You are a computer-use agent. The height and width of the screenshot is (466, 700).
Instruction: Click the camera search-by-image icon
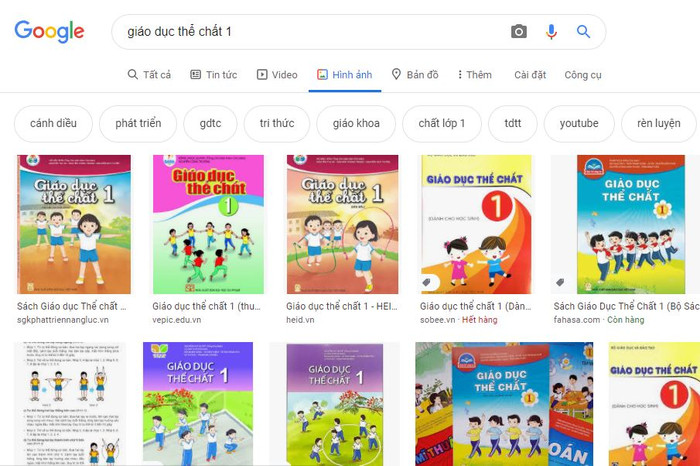(x=518, y=32)
